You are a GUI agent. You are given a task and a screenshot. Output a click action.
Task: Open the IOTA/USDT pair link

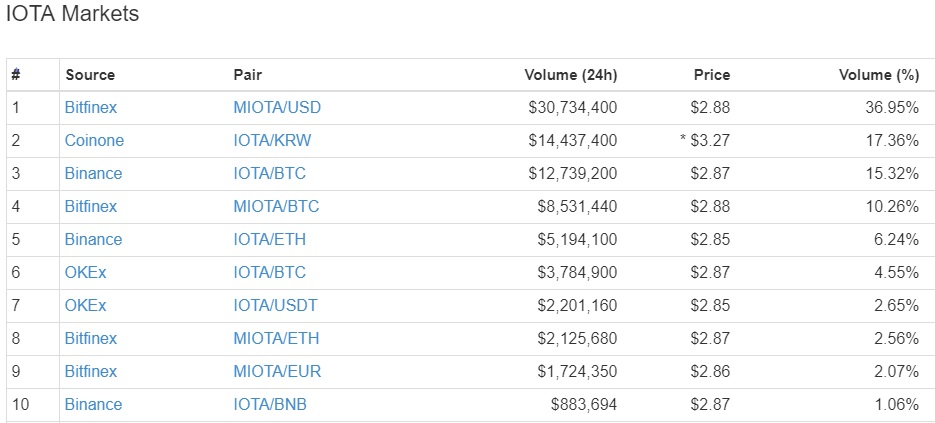click(275, 305)
